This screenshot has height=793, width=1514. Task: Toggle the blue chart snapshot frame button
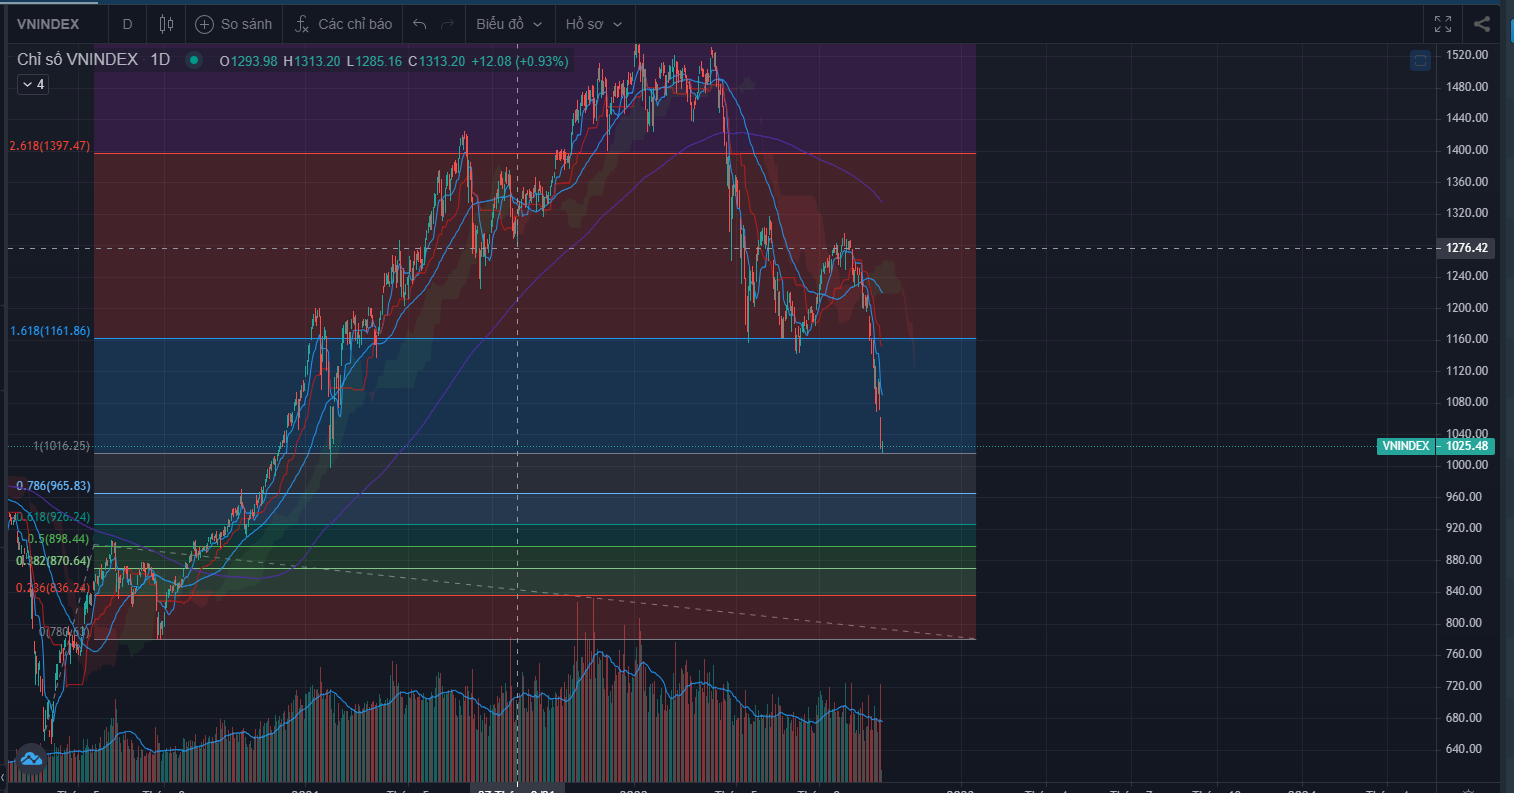click(x=1420, y=61)
